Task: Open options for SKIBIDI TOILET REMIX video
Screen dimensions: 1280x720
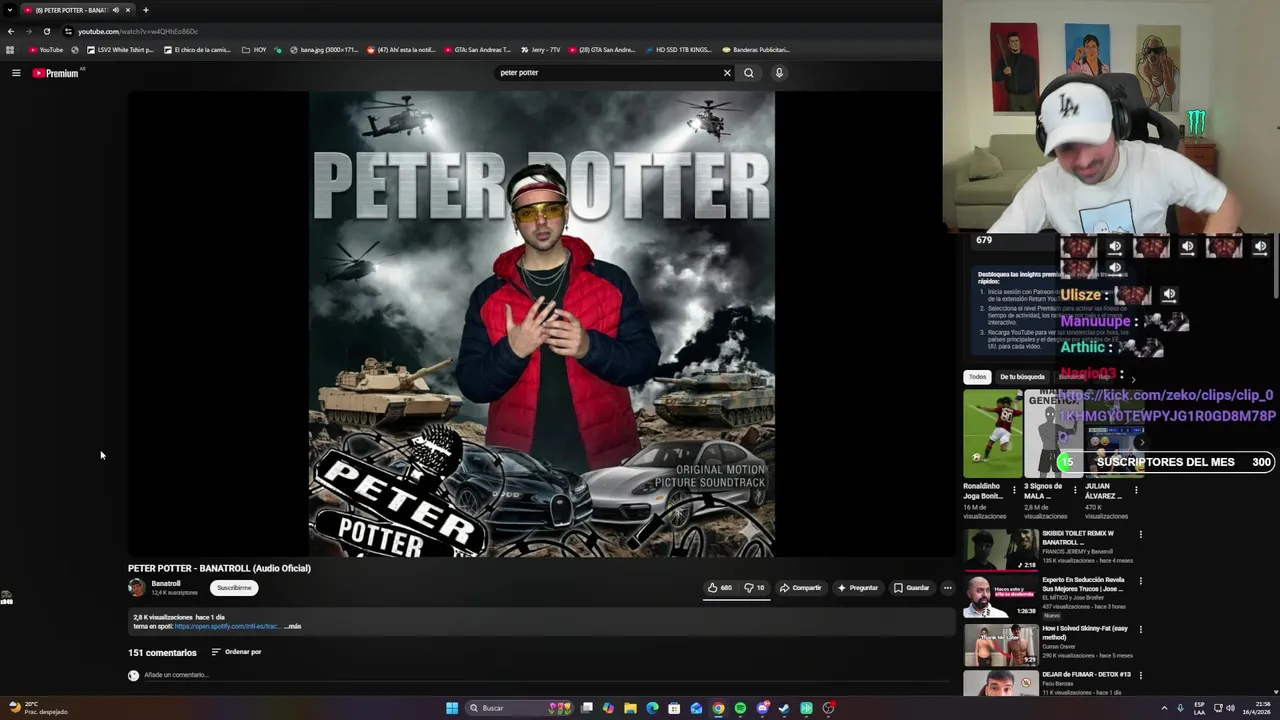Action: 1140,534
